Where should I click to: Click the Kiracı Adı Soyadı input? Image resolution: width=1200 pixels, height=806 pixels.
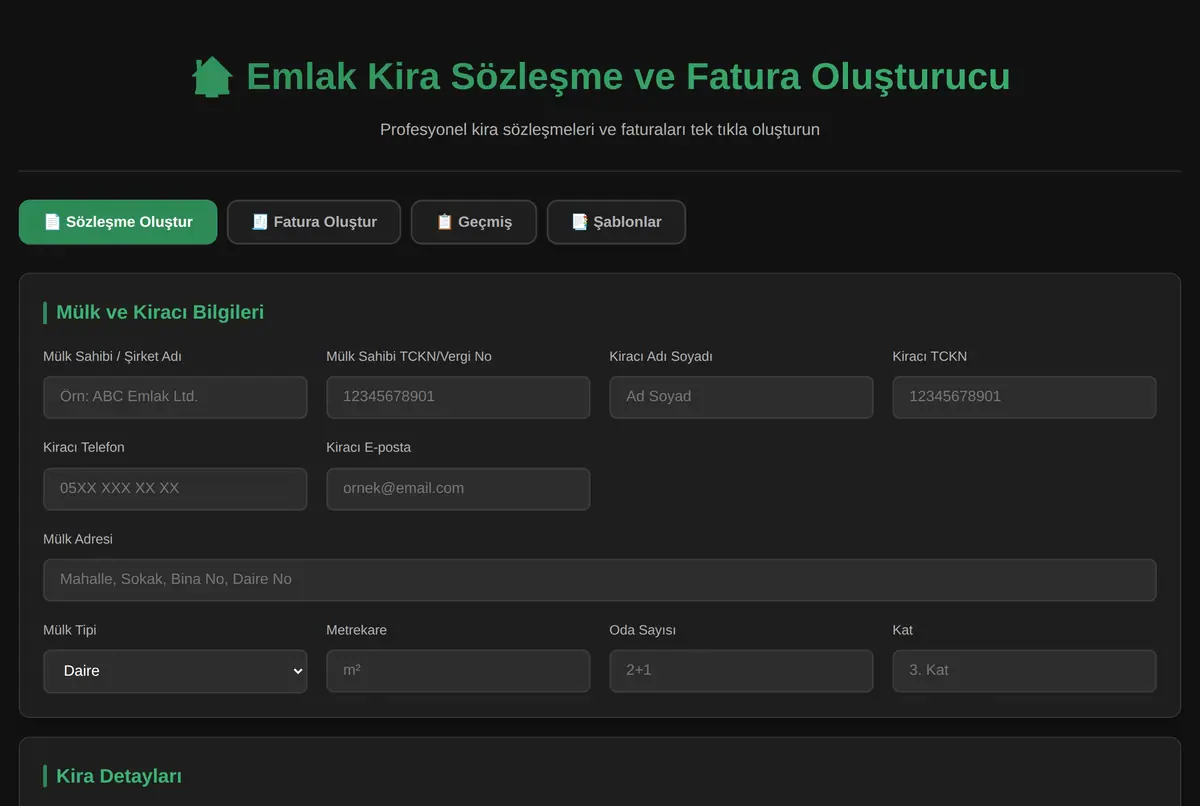pyautogui.click(x=741, y=397)
